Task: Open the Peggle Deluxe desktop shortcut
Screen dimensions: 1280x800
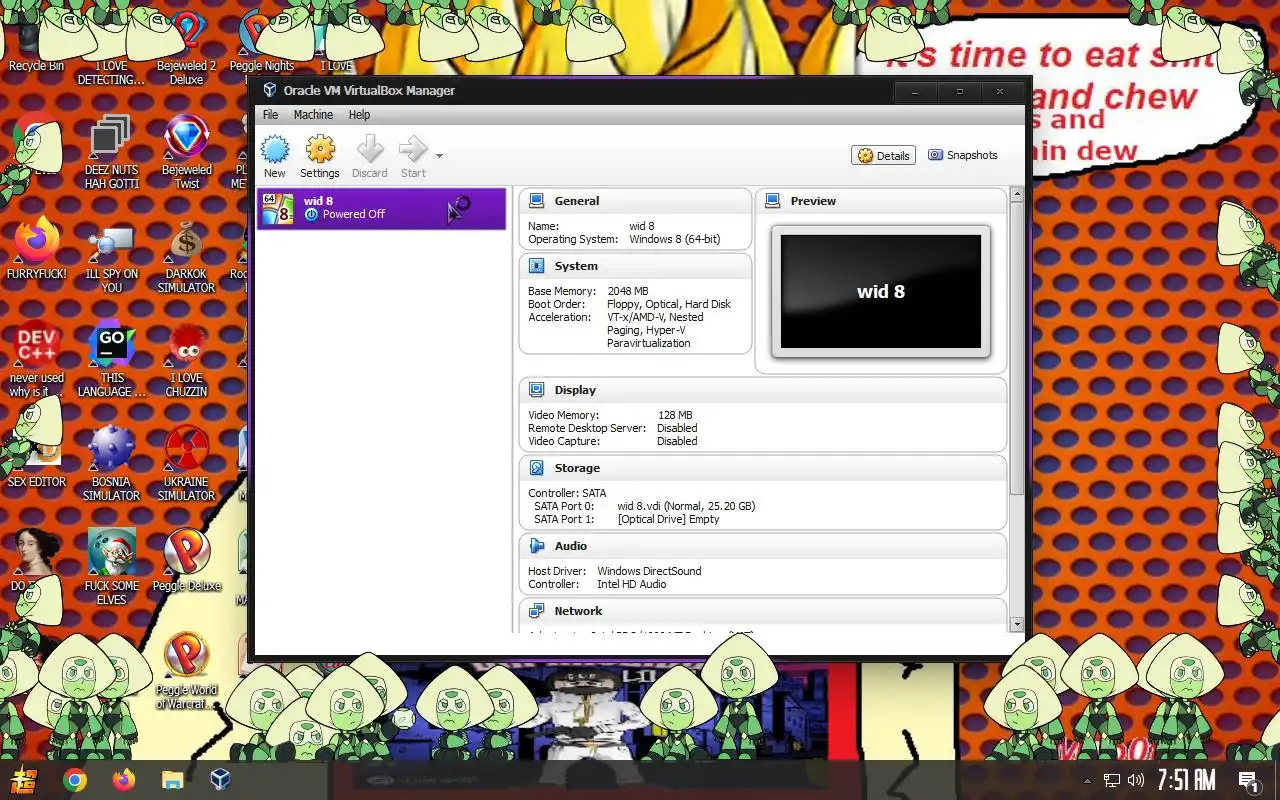Action: tap(186, 560)
